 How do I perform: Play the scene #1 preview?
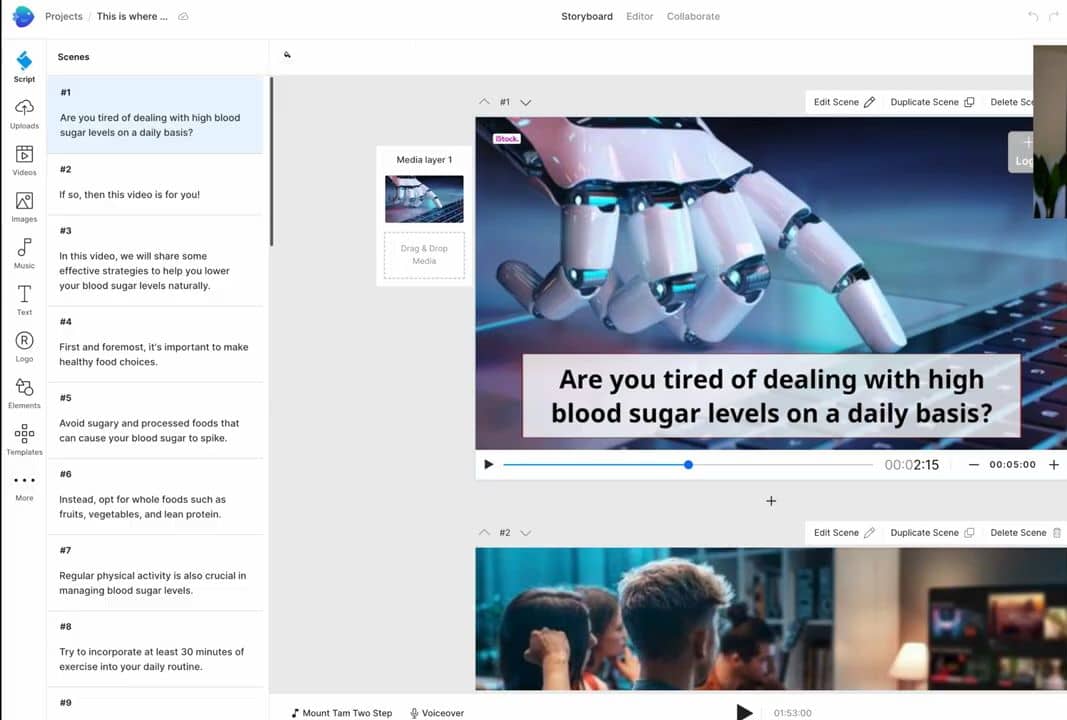coord(489,465)
